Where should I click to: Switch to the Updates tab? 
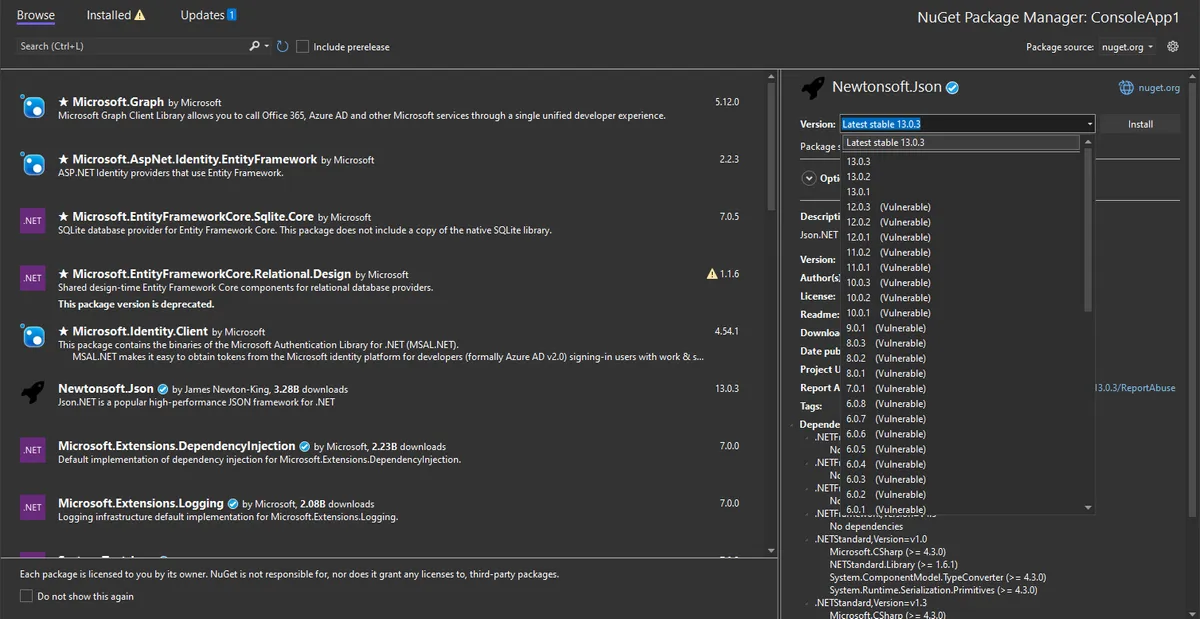point(202,15)
